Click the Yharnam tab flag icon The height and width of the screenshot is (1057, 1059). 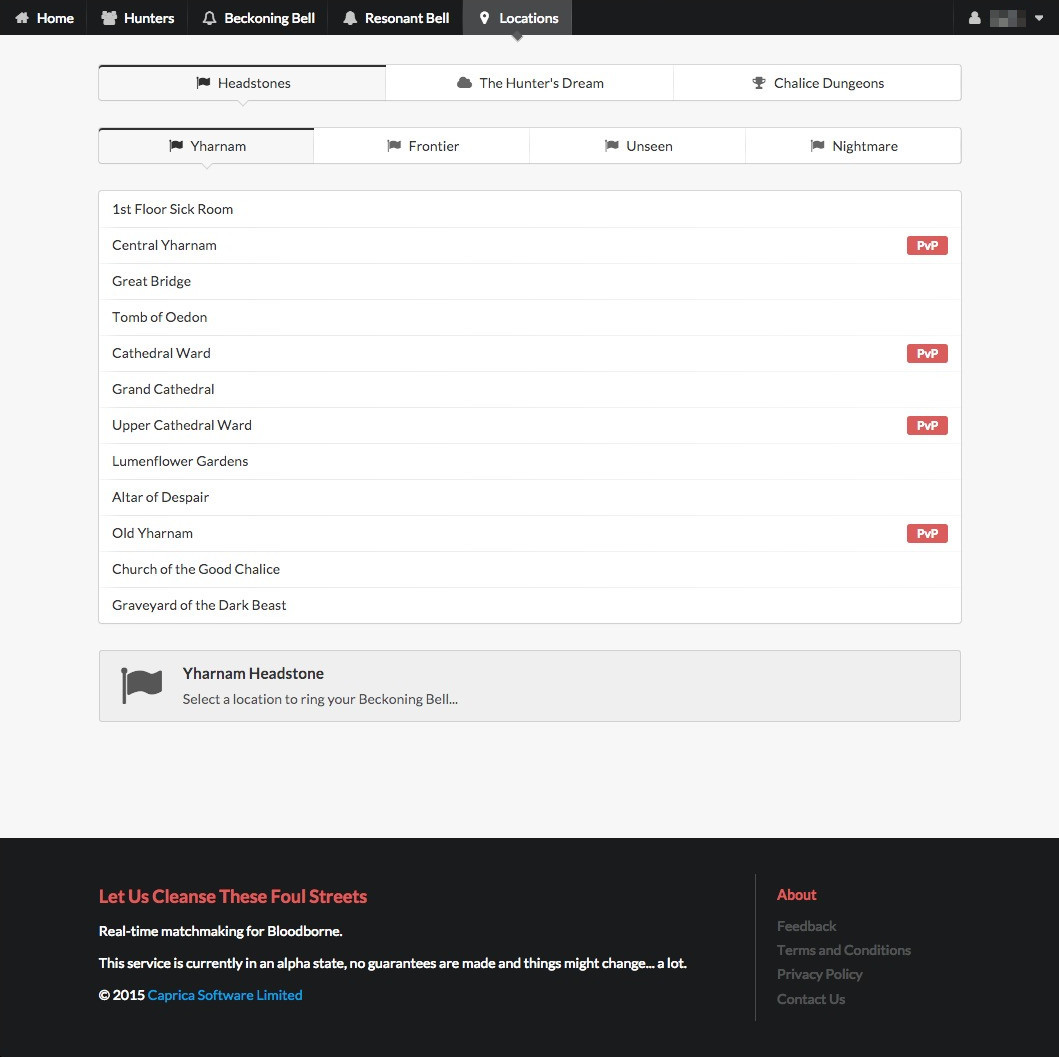coord(176,146)
